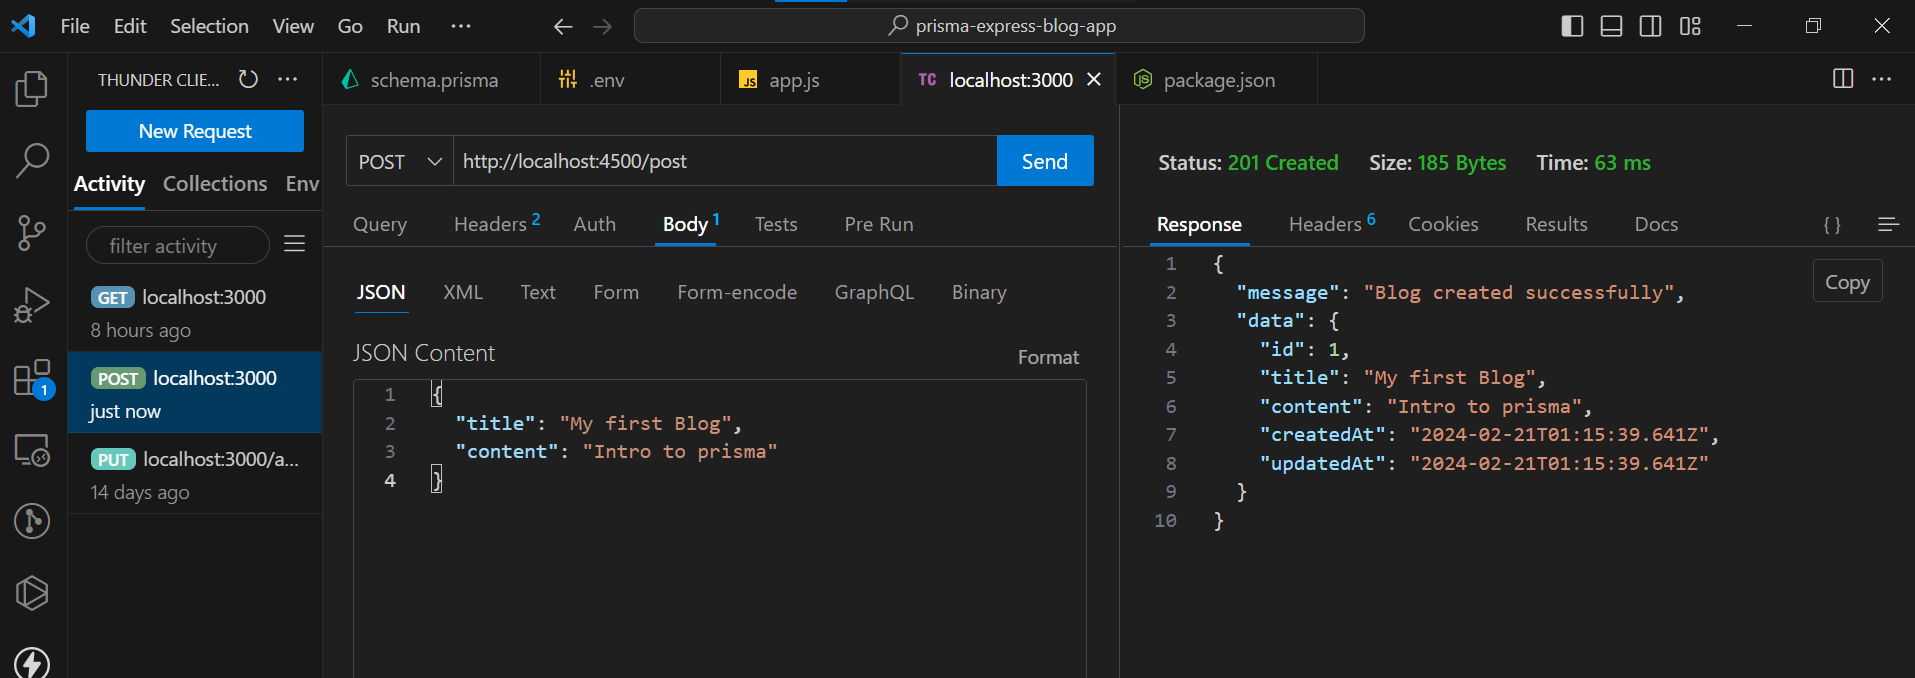Viewport: 1915px width, 678px height.
Task: Create a New Request
Action: coord(195,131)
